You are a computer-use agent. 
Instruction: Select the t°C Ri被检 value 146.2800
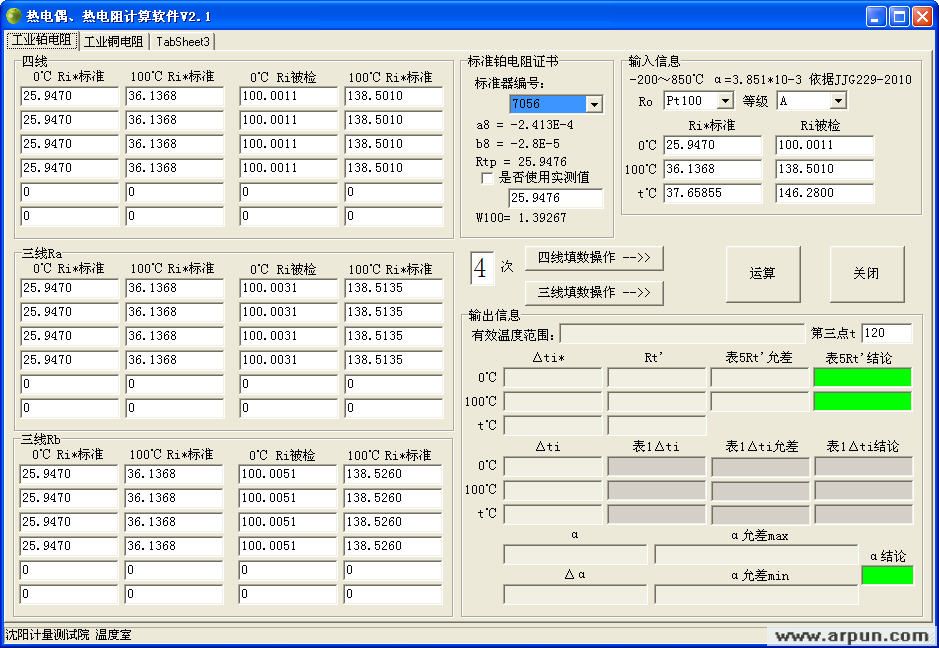(x=823, y=193)
